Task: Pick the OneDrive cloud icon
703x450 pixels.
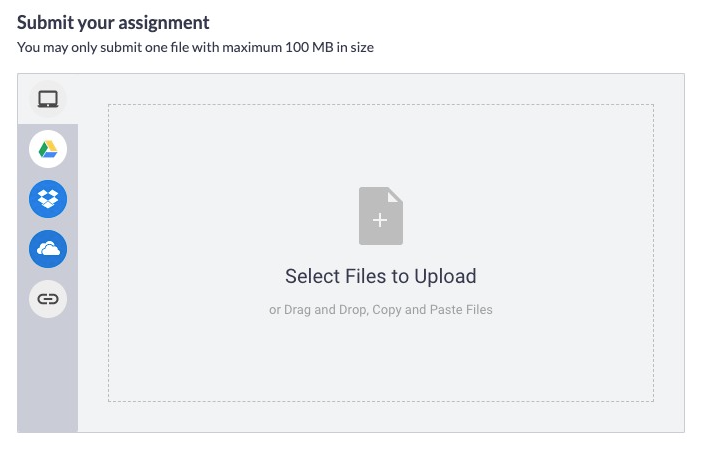Action: (x=48, y=249)
